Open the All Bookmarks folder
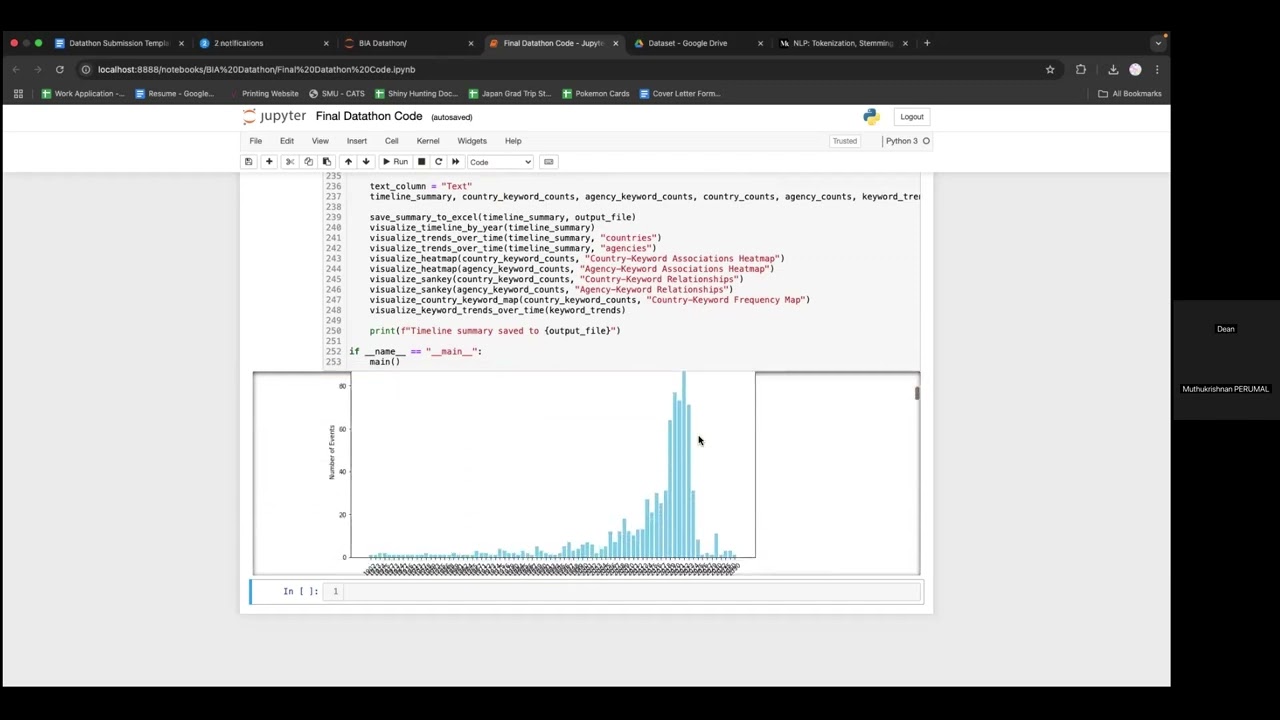1280x720 pixels. (x=1130, y=94)
